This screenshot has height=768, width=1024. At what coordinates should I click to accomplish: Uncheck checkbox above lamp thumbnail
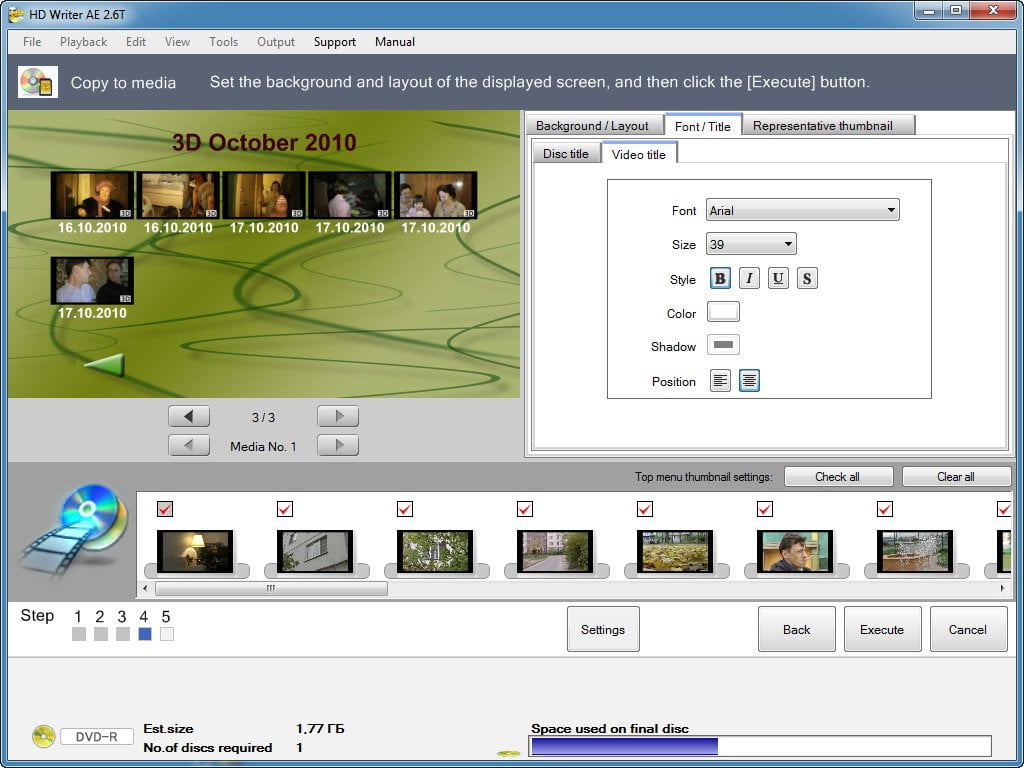[x=165, y=509]
